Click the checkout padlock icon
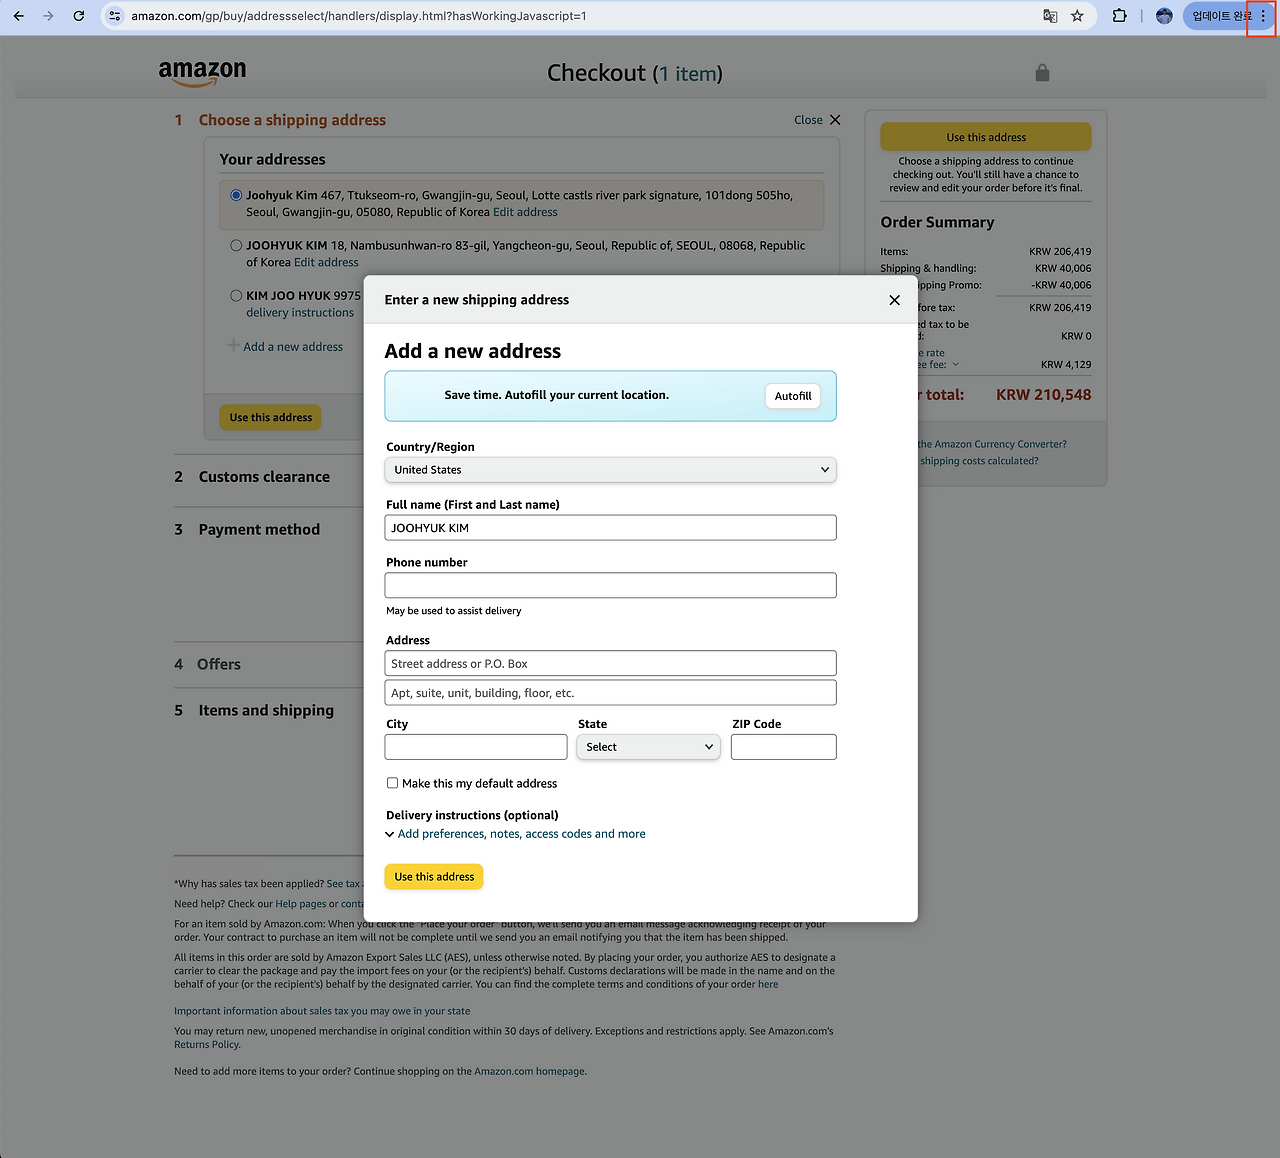The height and width of the screenshot is (1158, 1280). [1042, 73]
